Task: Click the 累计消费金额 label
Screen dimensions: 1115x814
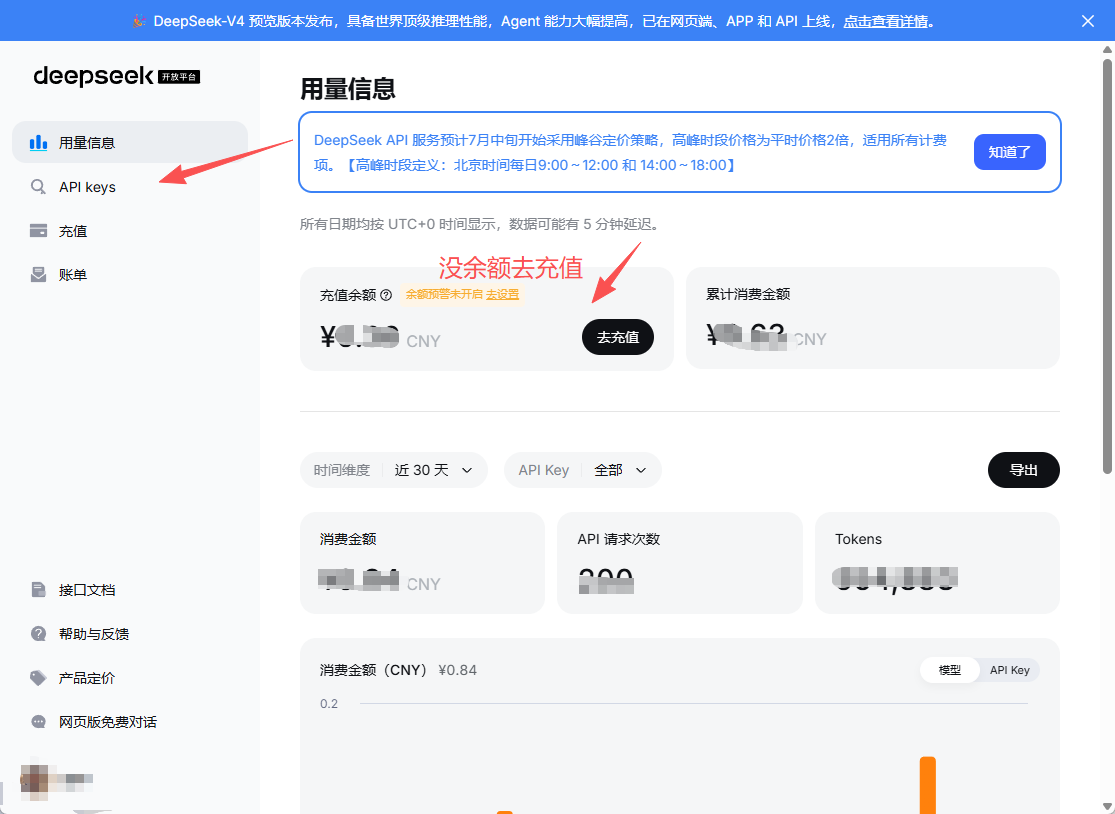Action: tap(748, 294)
